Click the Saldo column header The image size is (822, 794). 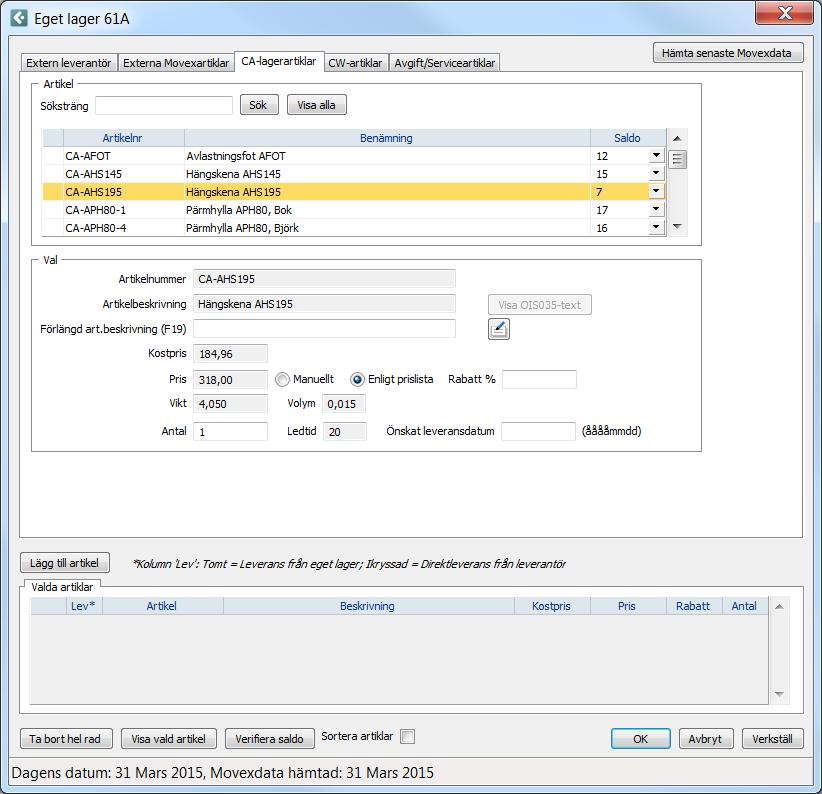pos(628,138)
